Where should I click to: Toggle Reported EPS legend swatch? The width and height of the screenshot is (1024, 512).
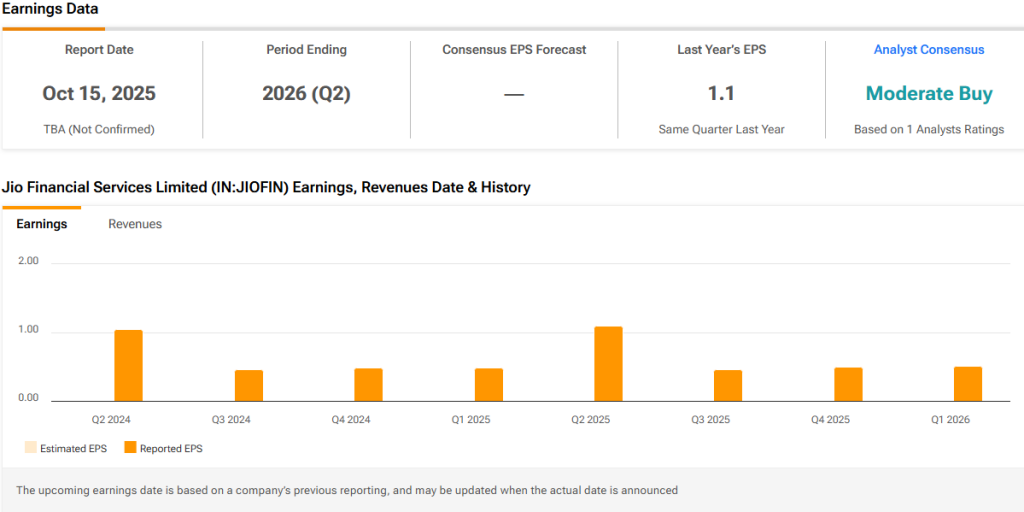pos(130,448)
